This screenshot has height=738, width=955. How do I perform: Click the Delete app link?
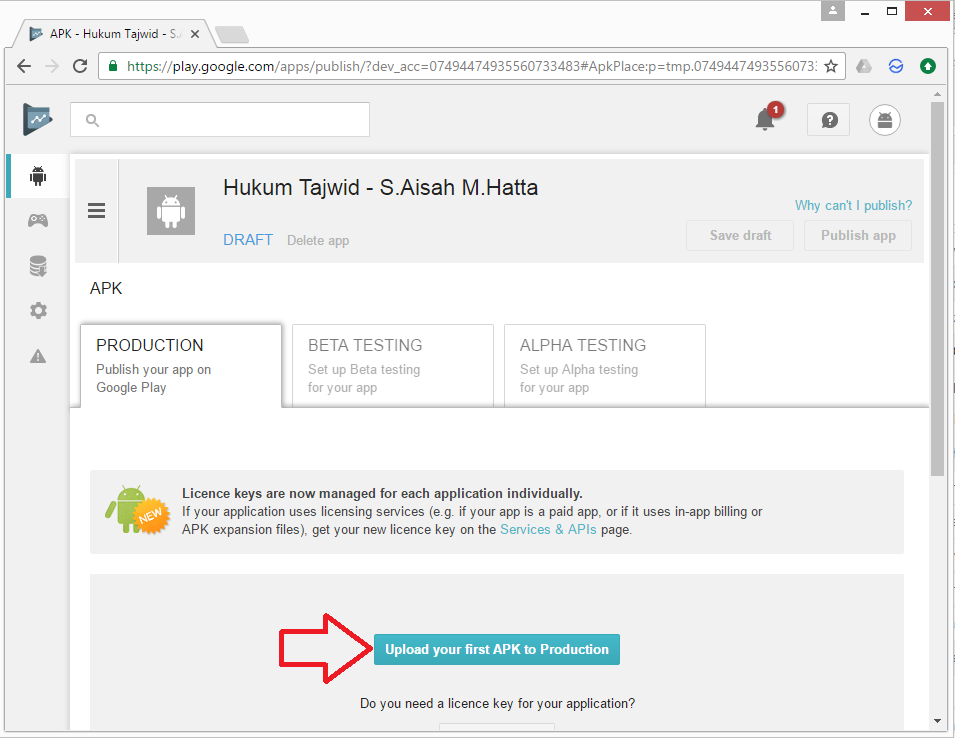coord(318,241)
